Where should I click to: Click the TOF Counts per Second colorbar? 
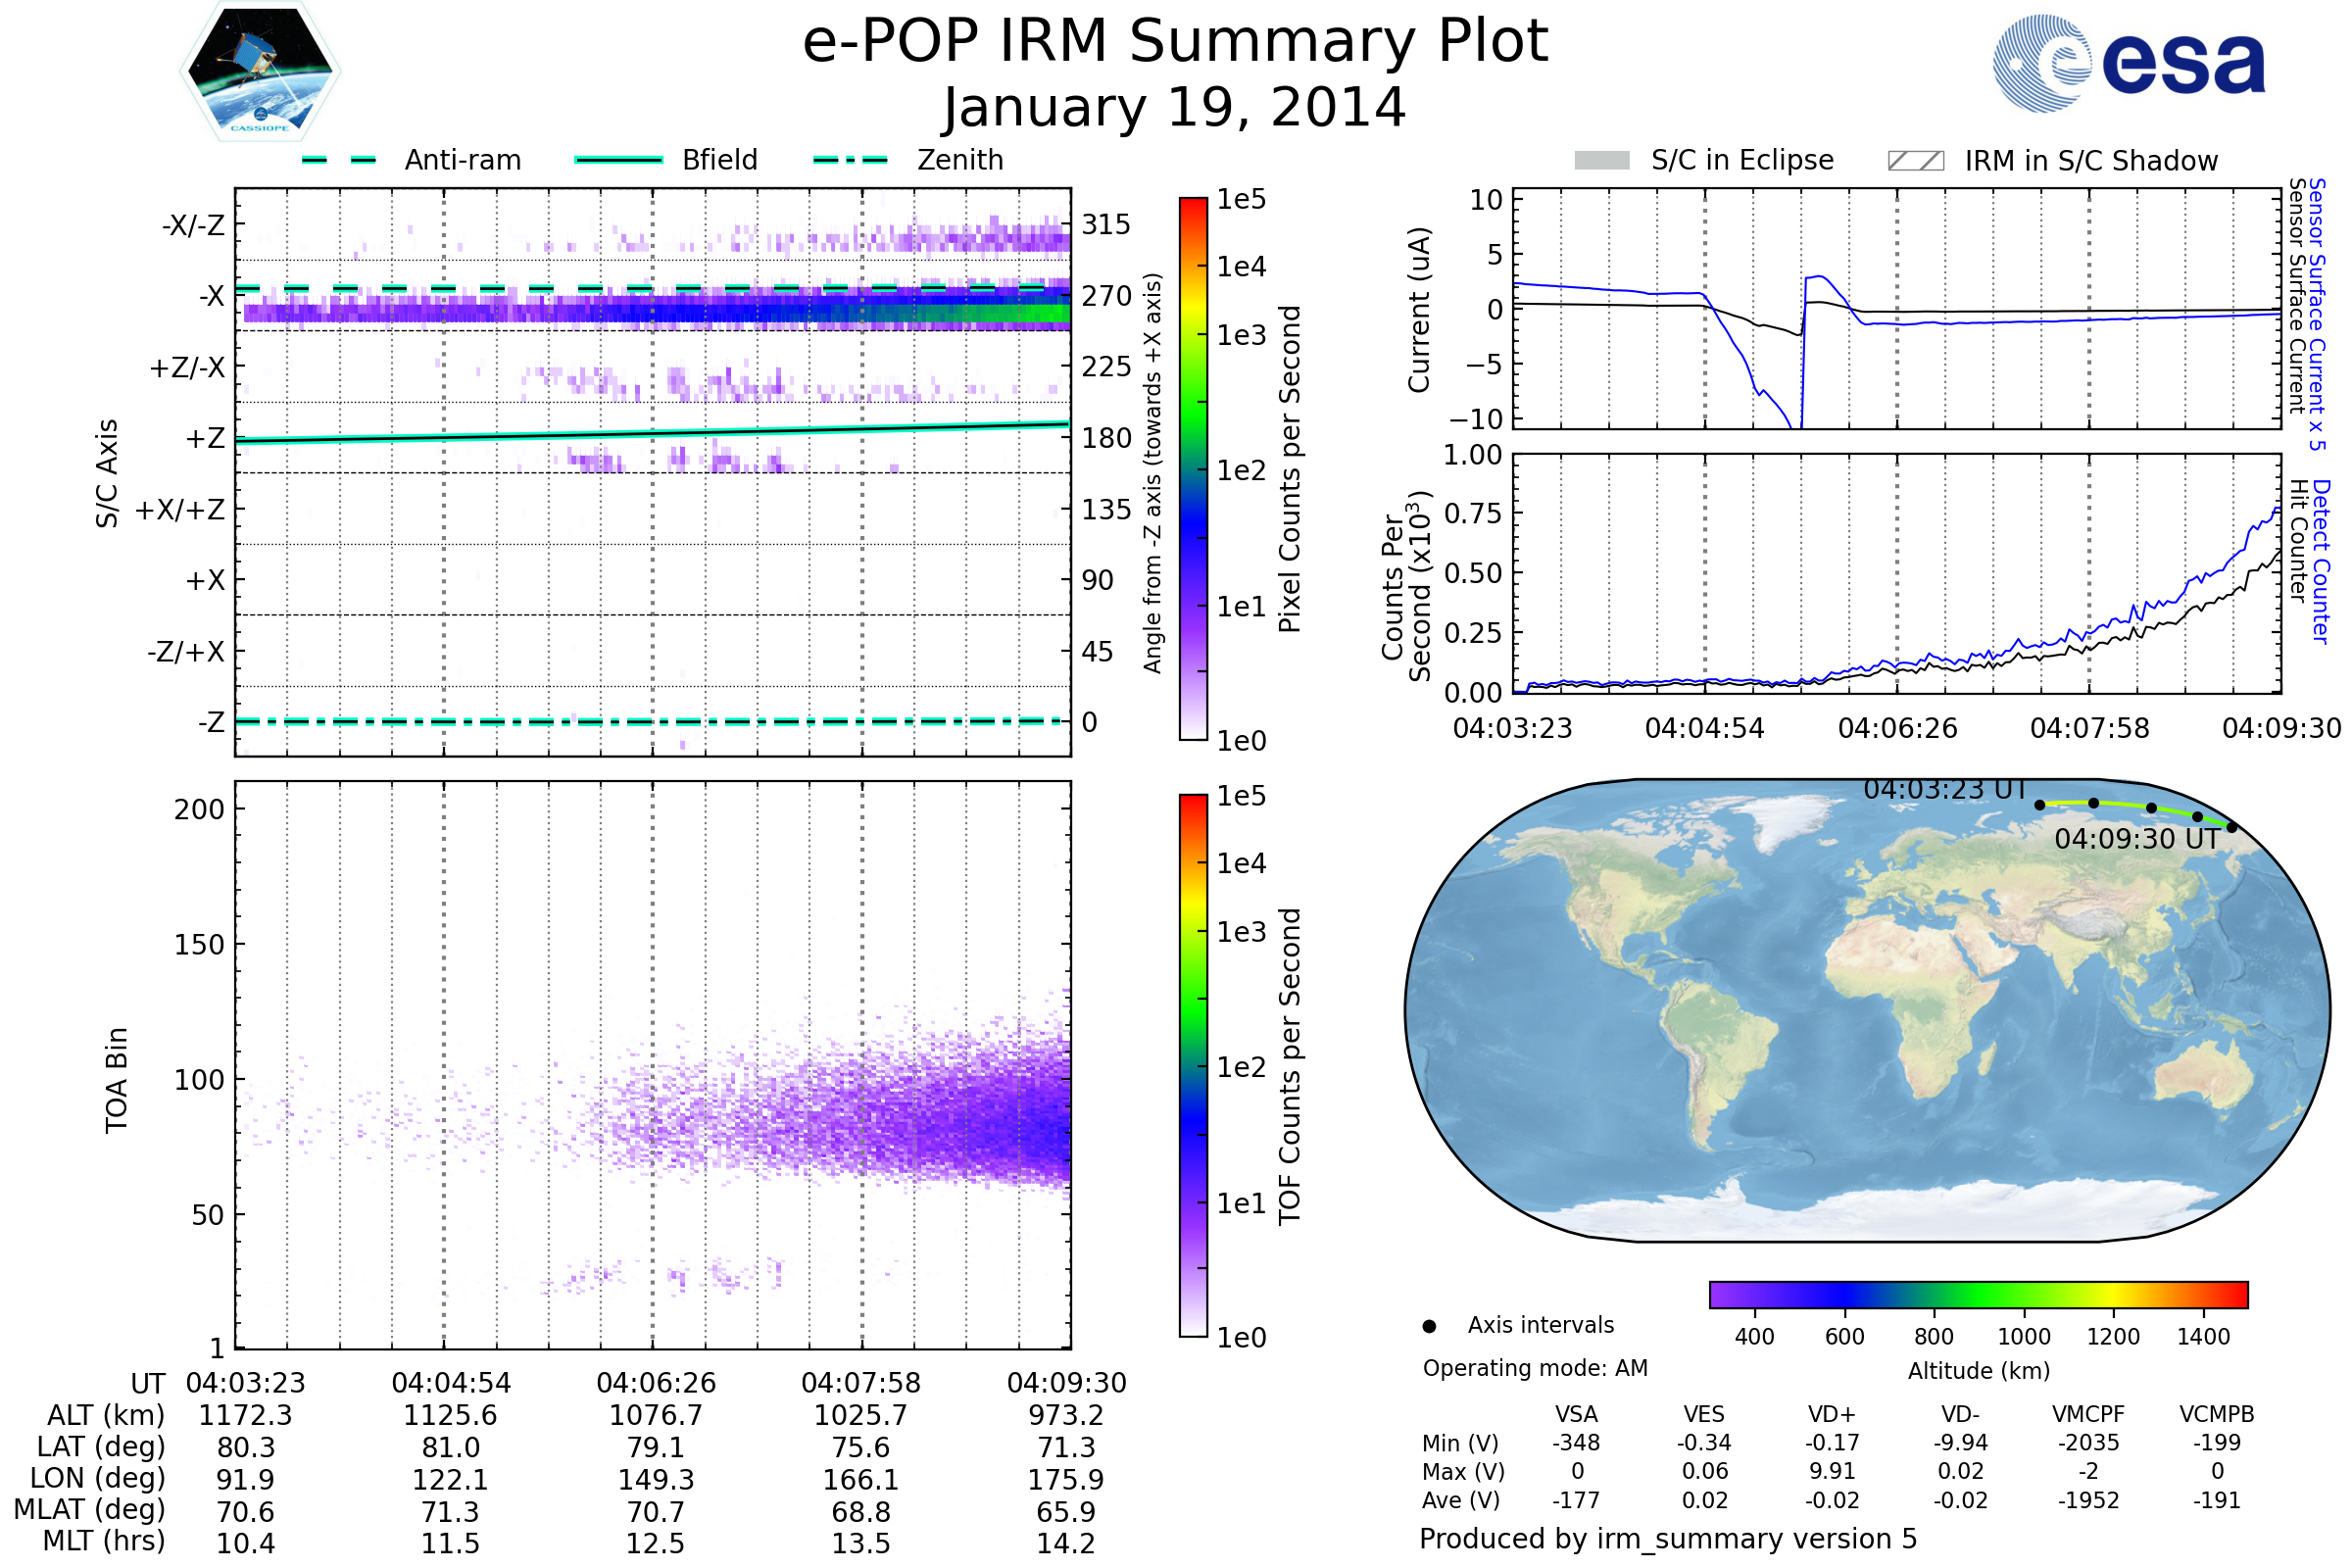[x=1193, y=1065]
